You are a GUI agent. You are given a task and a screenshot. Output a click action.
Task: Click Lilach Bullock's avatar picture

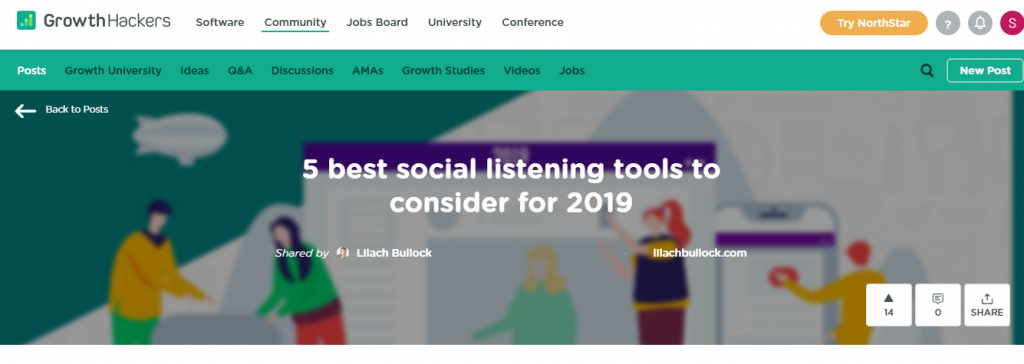[343, 253]
